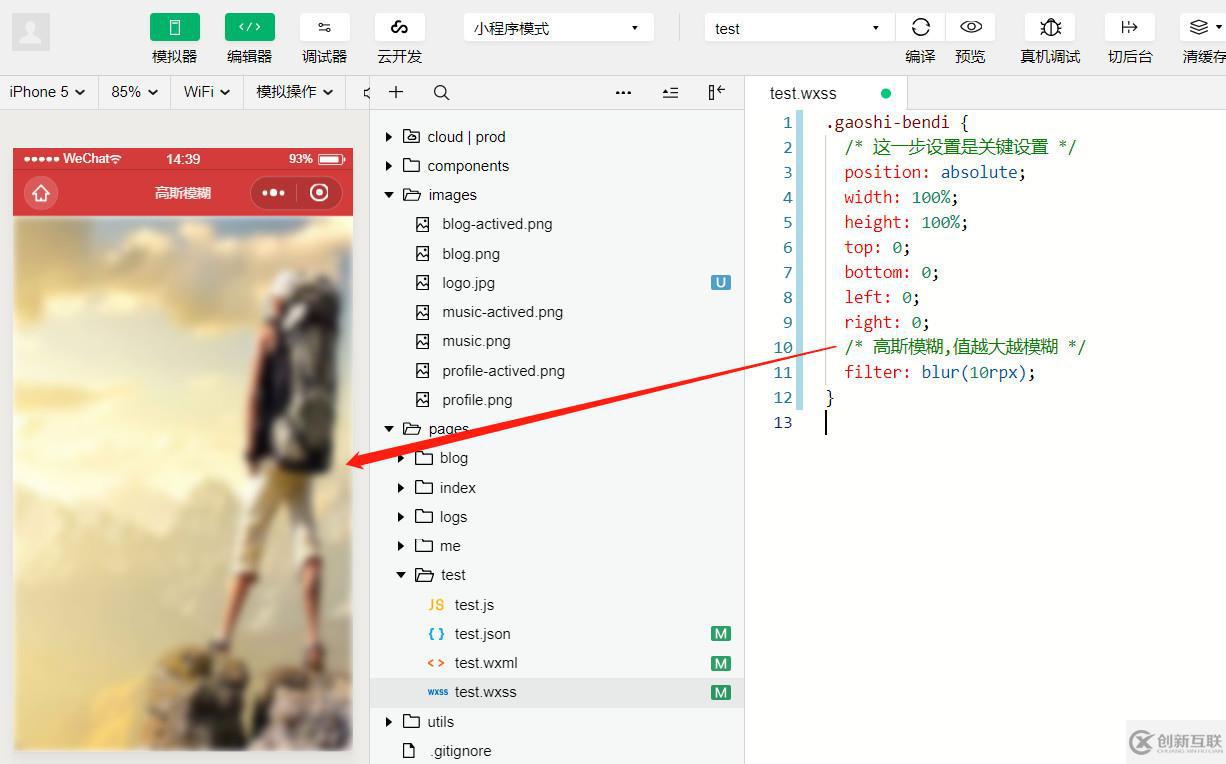This screenshot has width=1226, height=764.
Task: Click line number 11 in editor gutter
Action: [782, 372]
